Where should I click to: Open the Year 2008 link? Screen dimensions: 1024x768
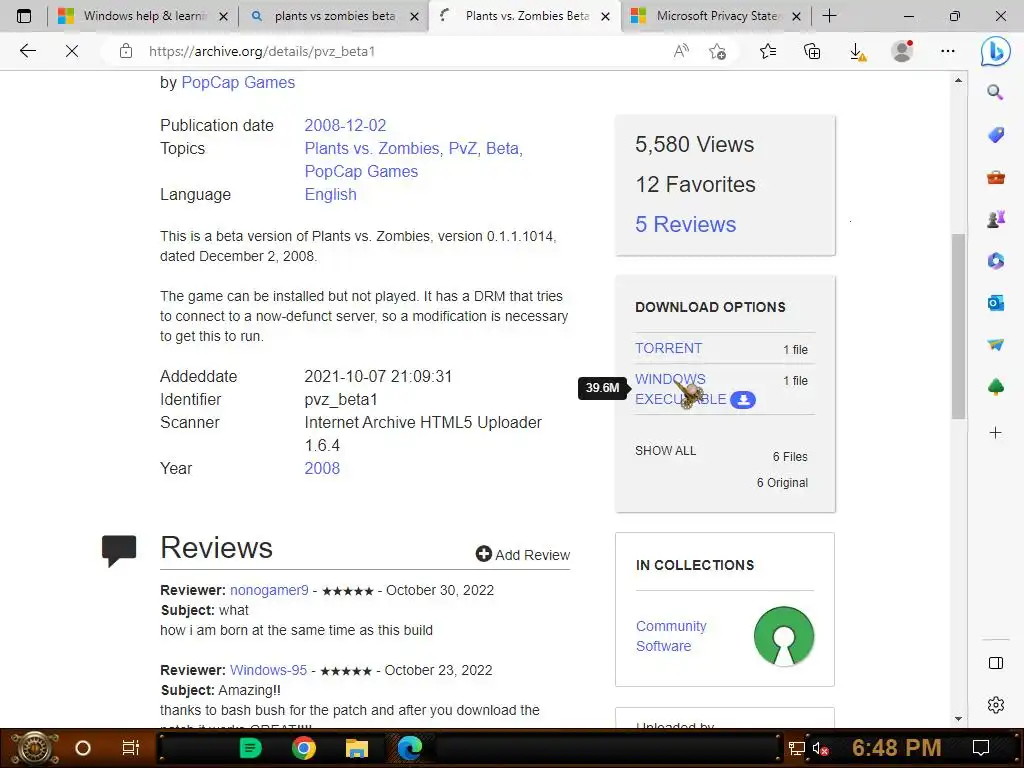click(x=322, y=468)
